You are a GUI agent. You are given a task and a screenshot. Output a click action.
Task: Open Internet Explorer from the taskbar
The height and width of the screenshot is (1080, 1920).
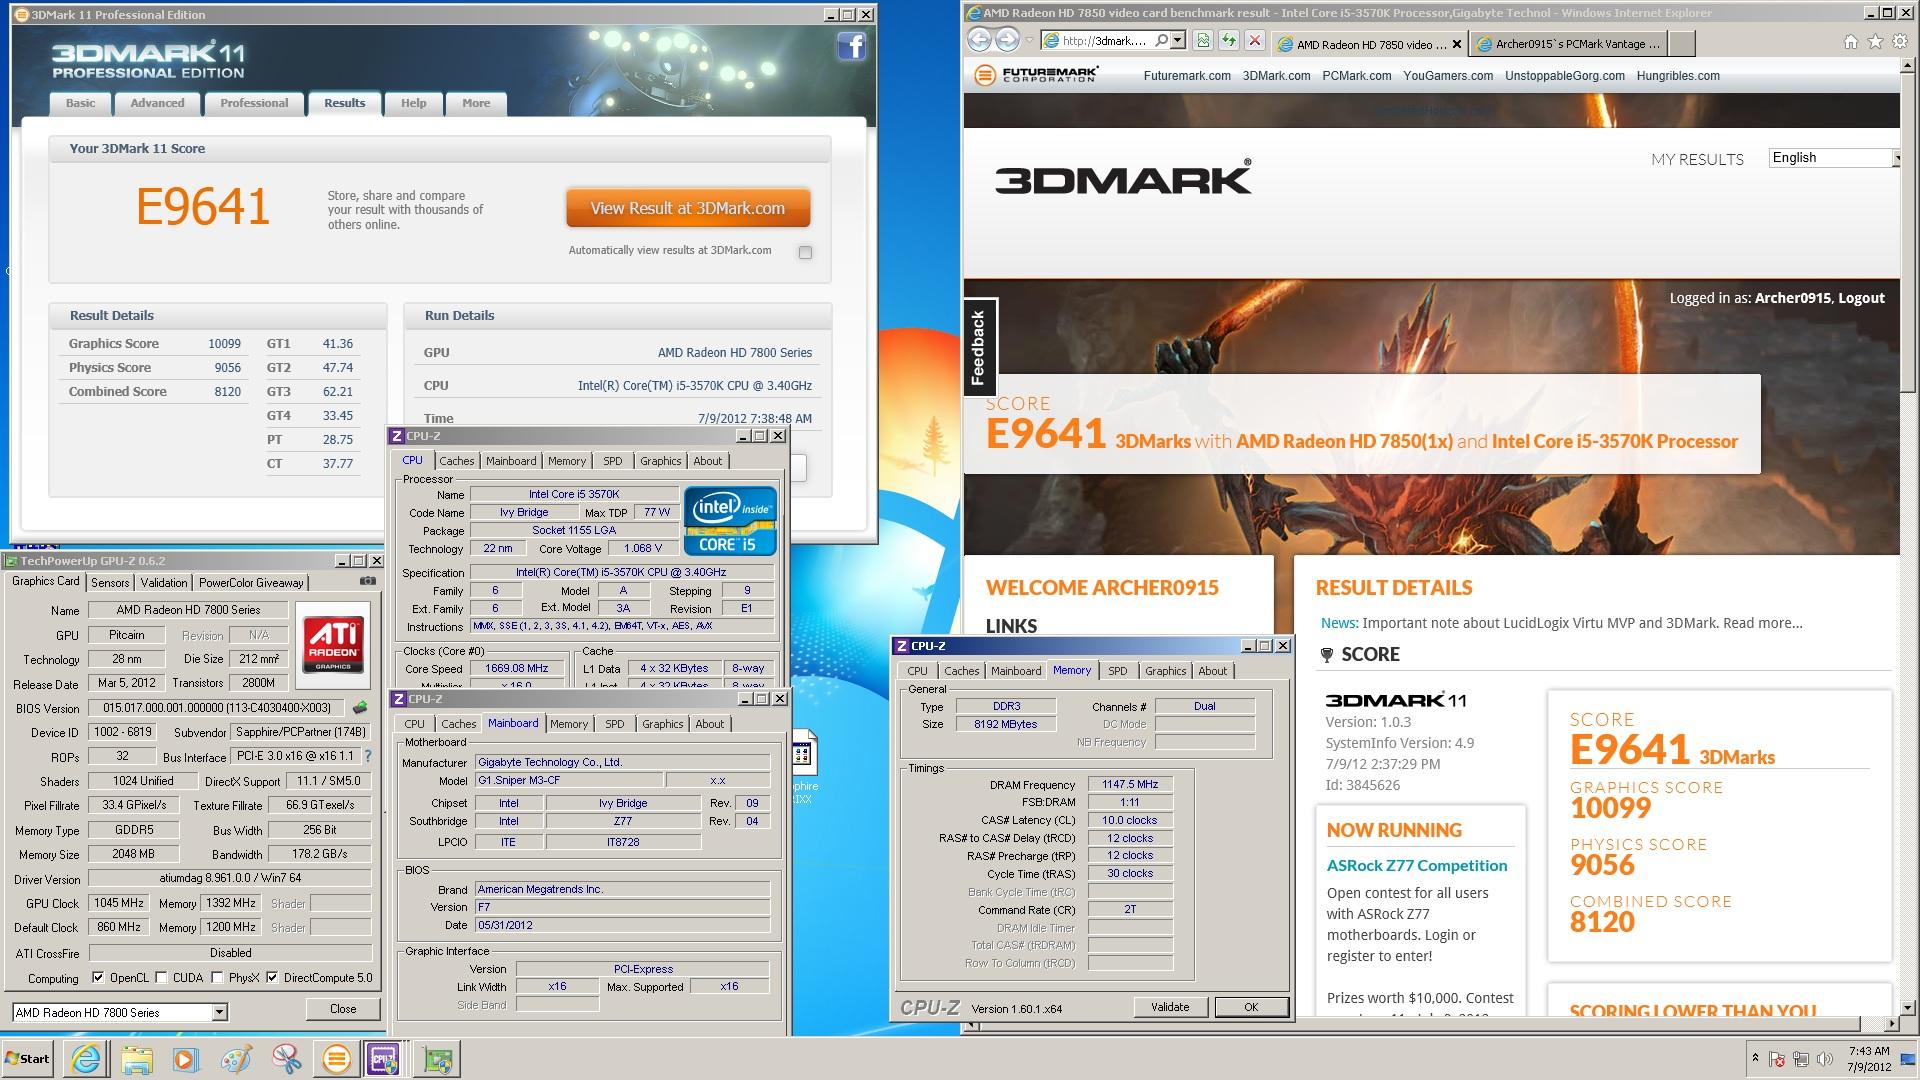[x=87, y=1059]
